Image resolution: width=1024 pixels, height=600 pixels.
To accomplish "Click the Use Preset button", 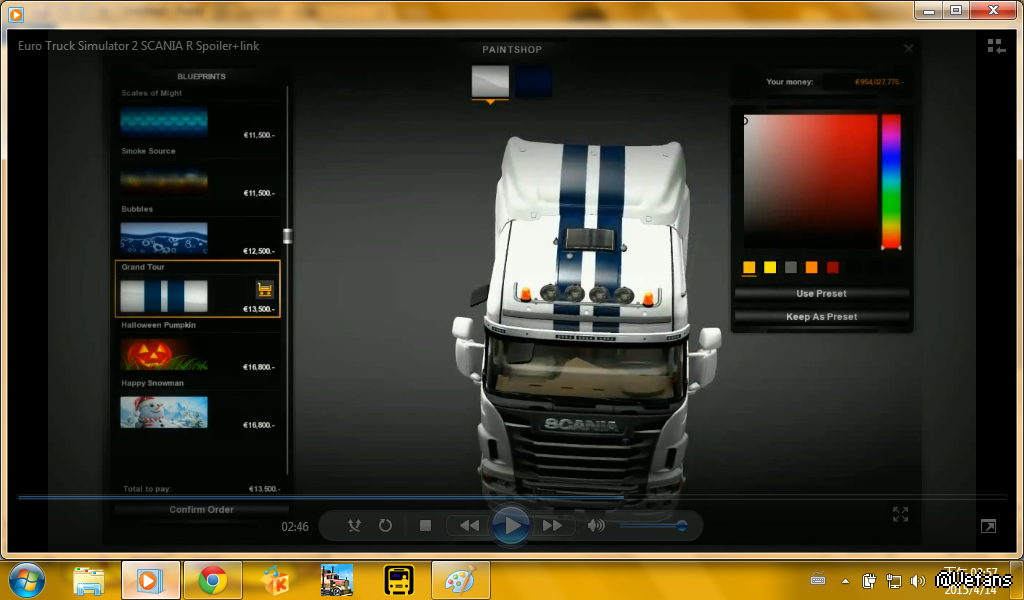I will 821,294.
